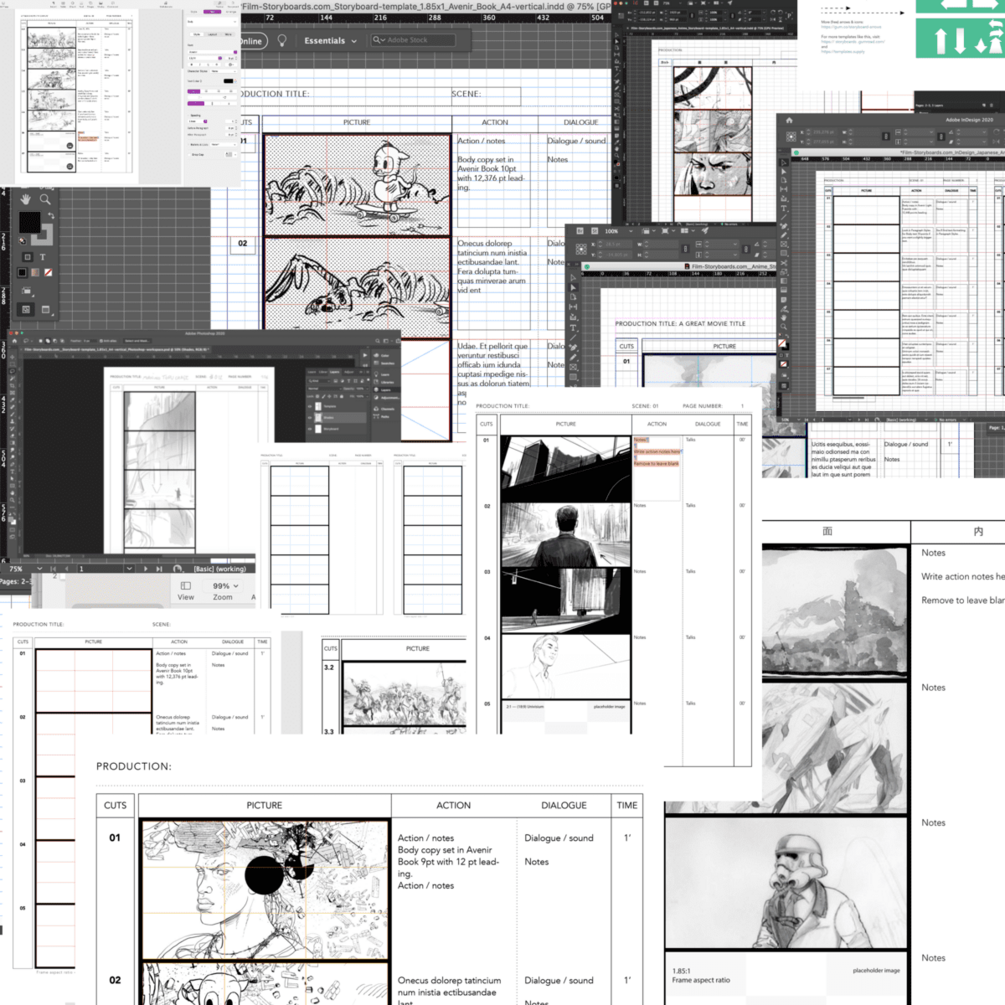Select the Zoom magnifier tool beside Hand

[45, 199]
